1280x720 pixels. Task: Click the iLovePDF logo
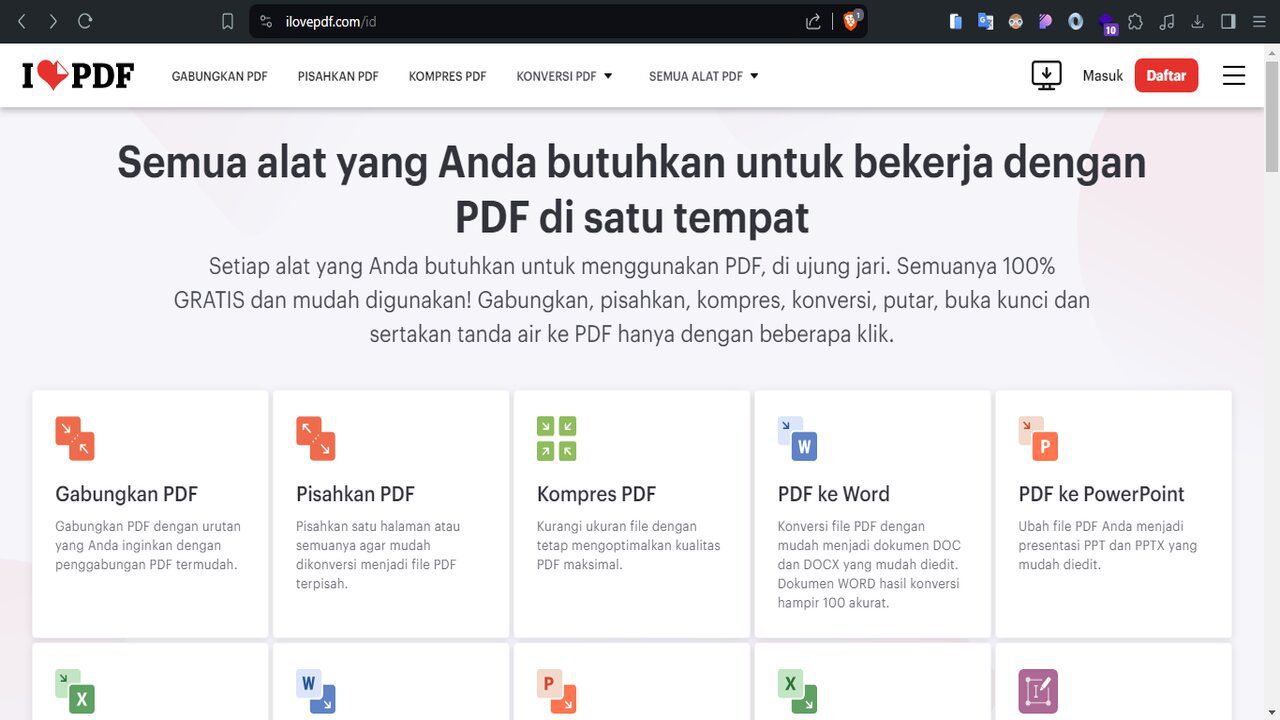[x=78, y=75]
